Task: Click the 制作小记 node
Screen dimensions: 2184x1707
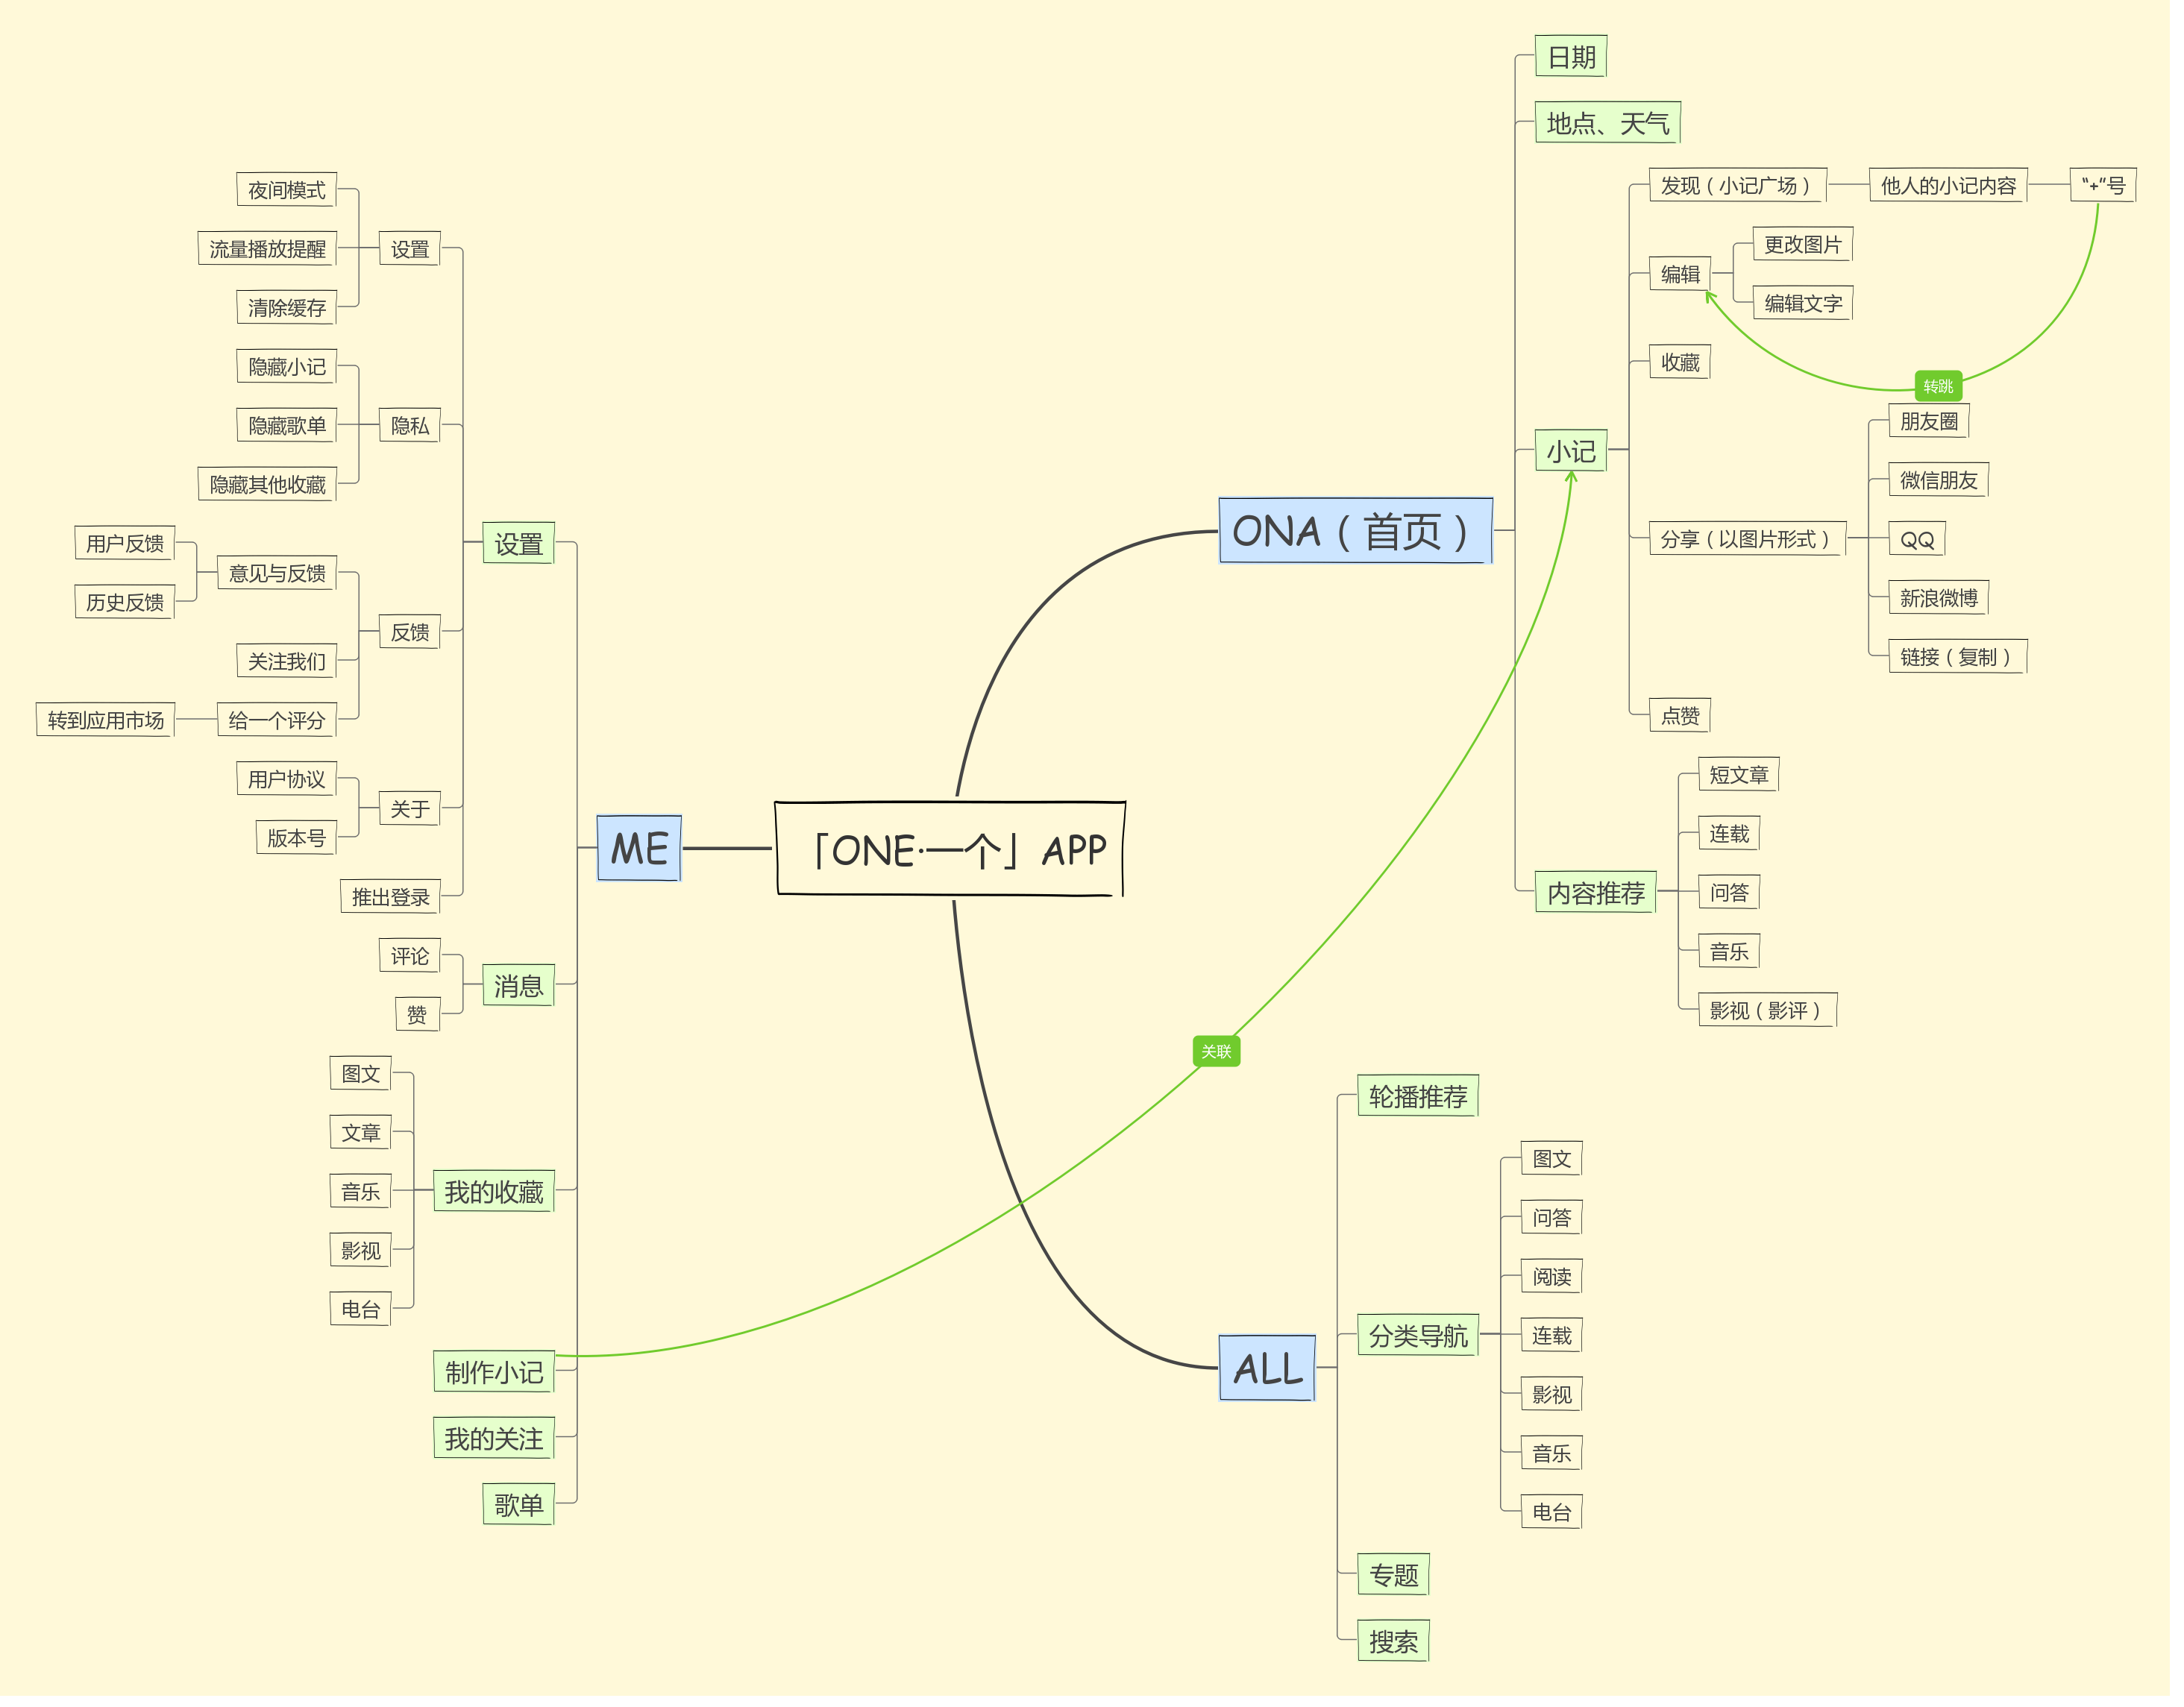Action: click(497, 1380)
